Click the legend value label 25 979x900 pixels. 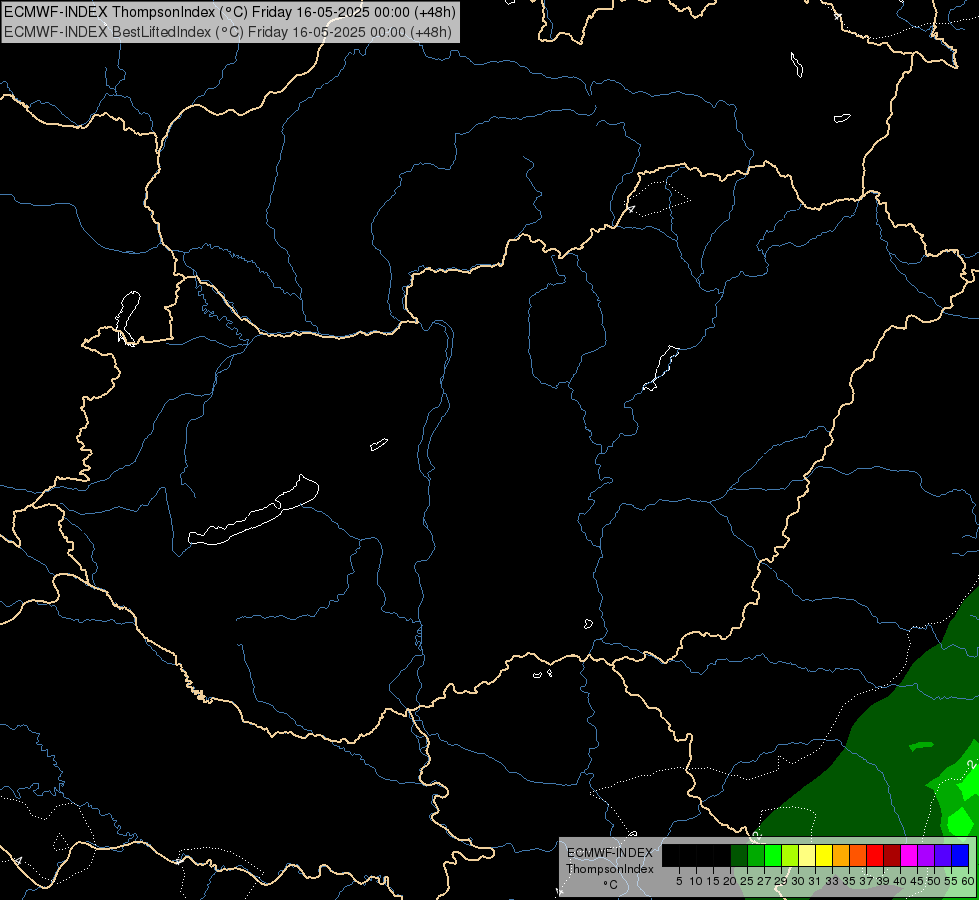[x=747, y=881]
